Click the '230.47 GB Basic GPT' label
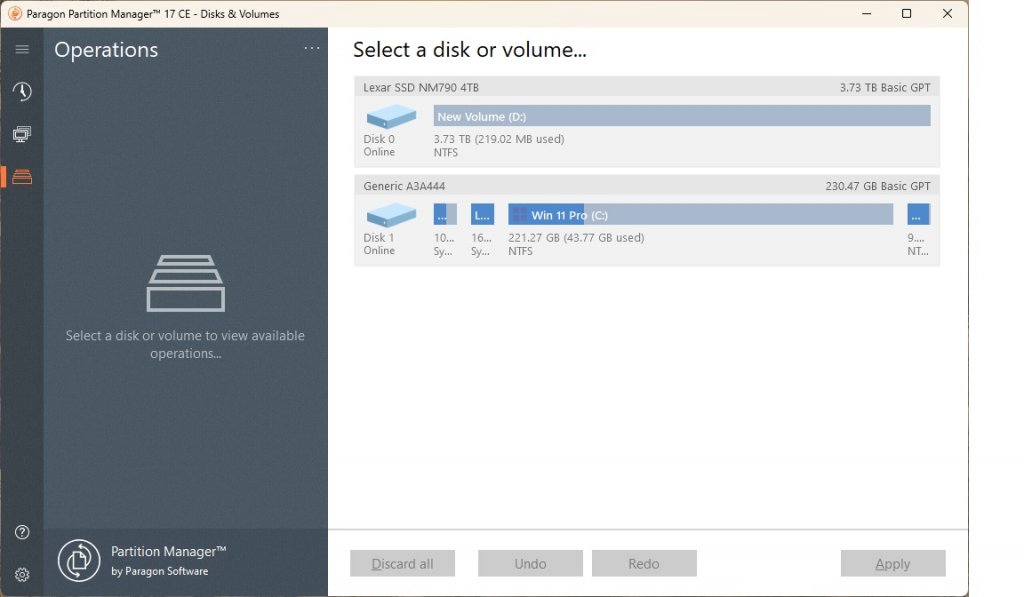 pyautogui.click(x=878, y=186)
